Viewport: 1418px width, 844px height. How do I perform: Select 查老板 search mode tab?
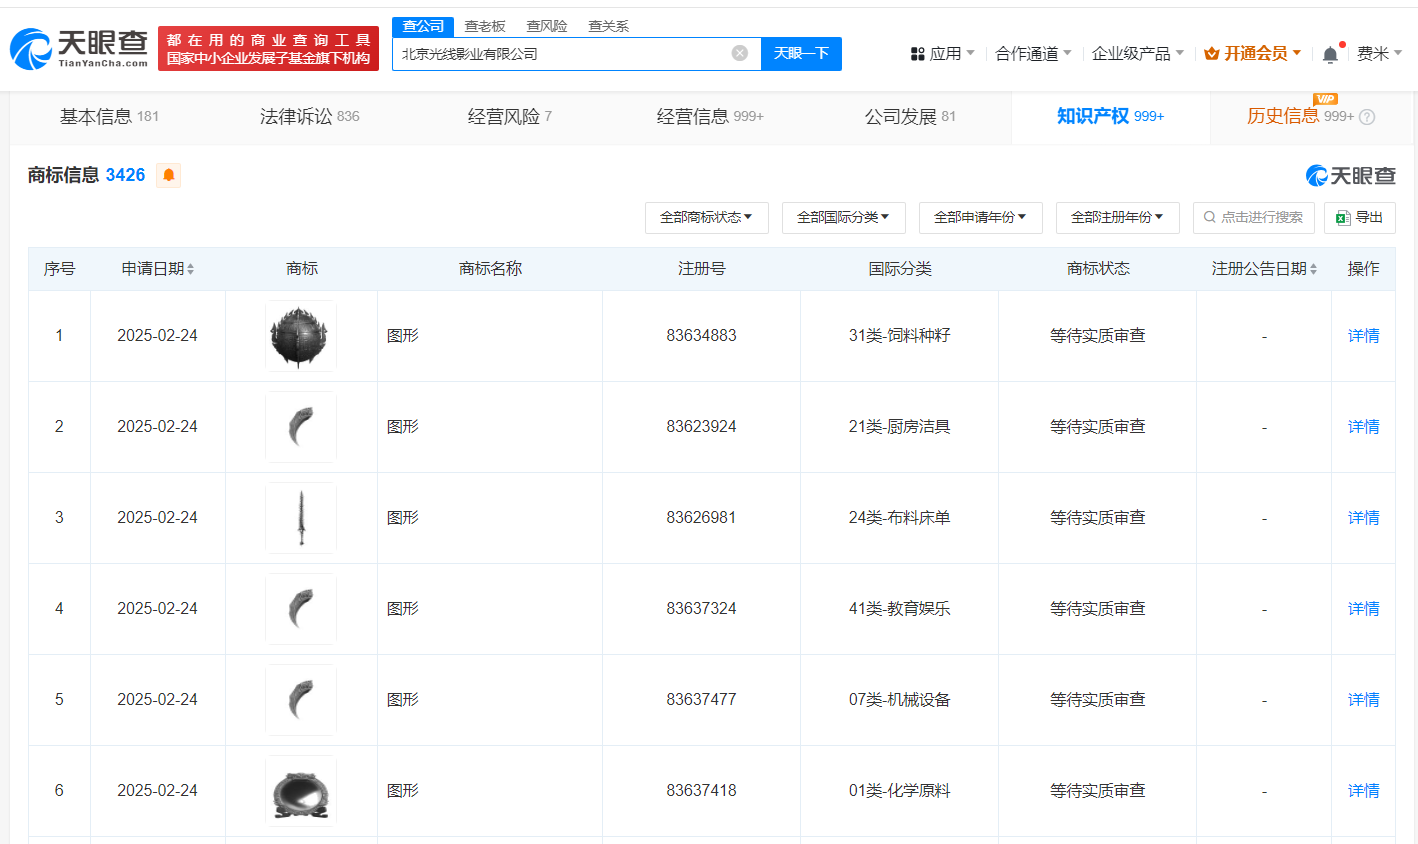coord(485,26)
